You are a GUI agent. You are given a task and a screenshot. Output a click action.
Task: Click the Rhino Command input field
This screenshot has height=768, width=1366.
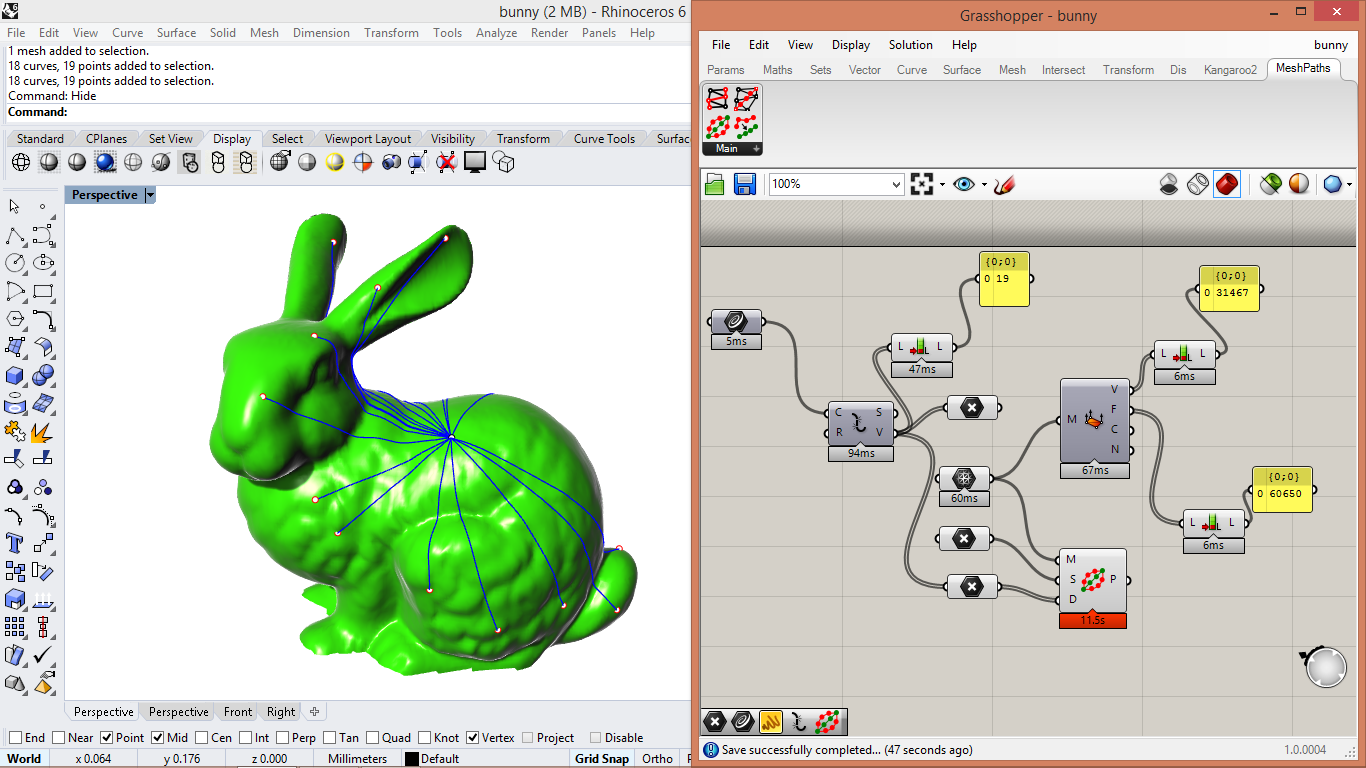tap(380, 111)
